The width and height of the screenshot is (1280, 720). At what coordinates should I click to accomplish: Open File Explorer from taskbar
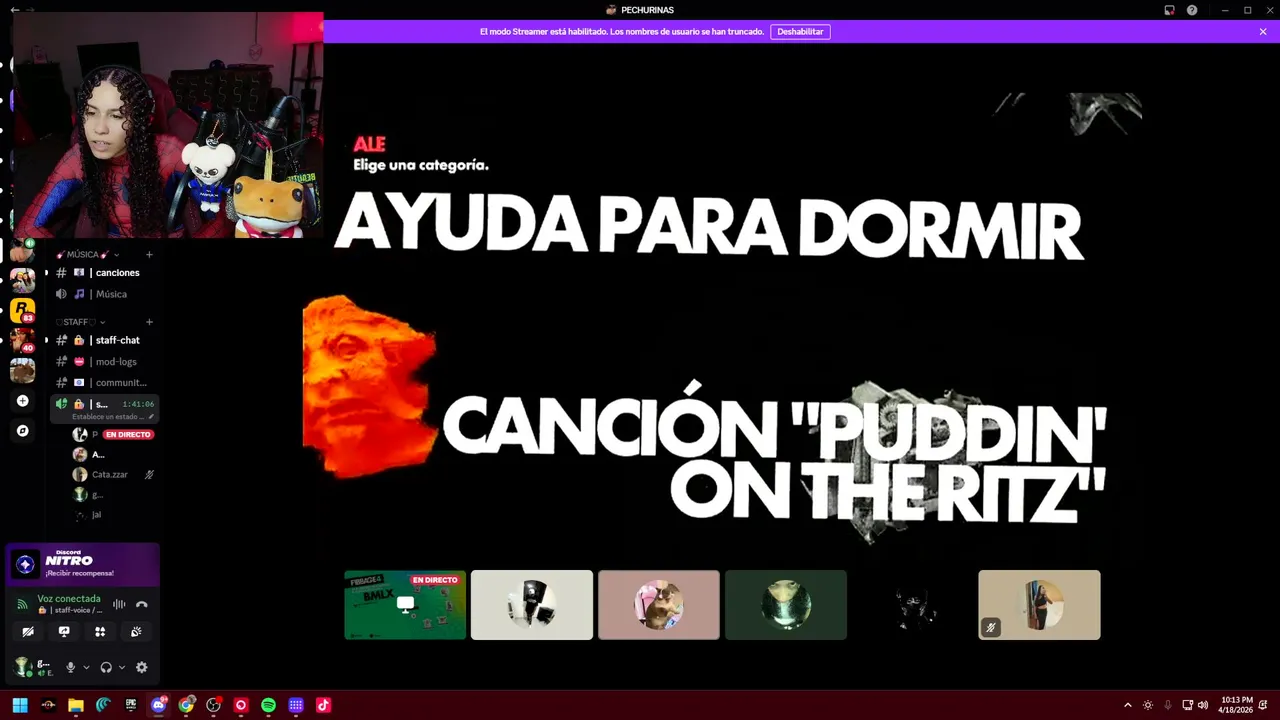point(76,705)
